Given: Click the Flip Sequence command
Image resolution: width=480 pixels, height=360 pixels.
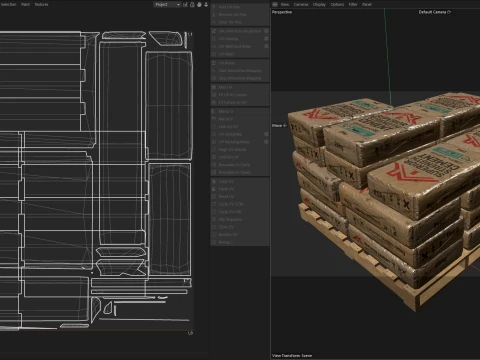Looking at the screenshot, I should coord(240,219).
